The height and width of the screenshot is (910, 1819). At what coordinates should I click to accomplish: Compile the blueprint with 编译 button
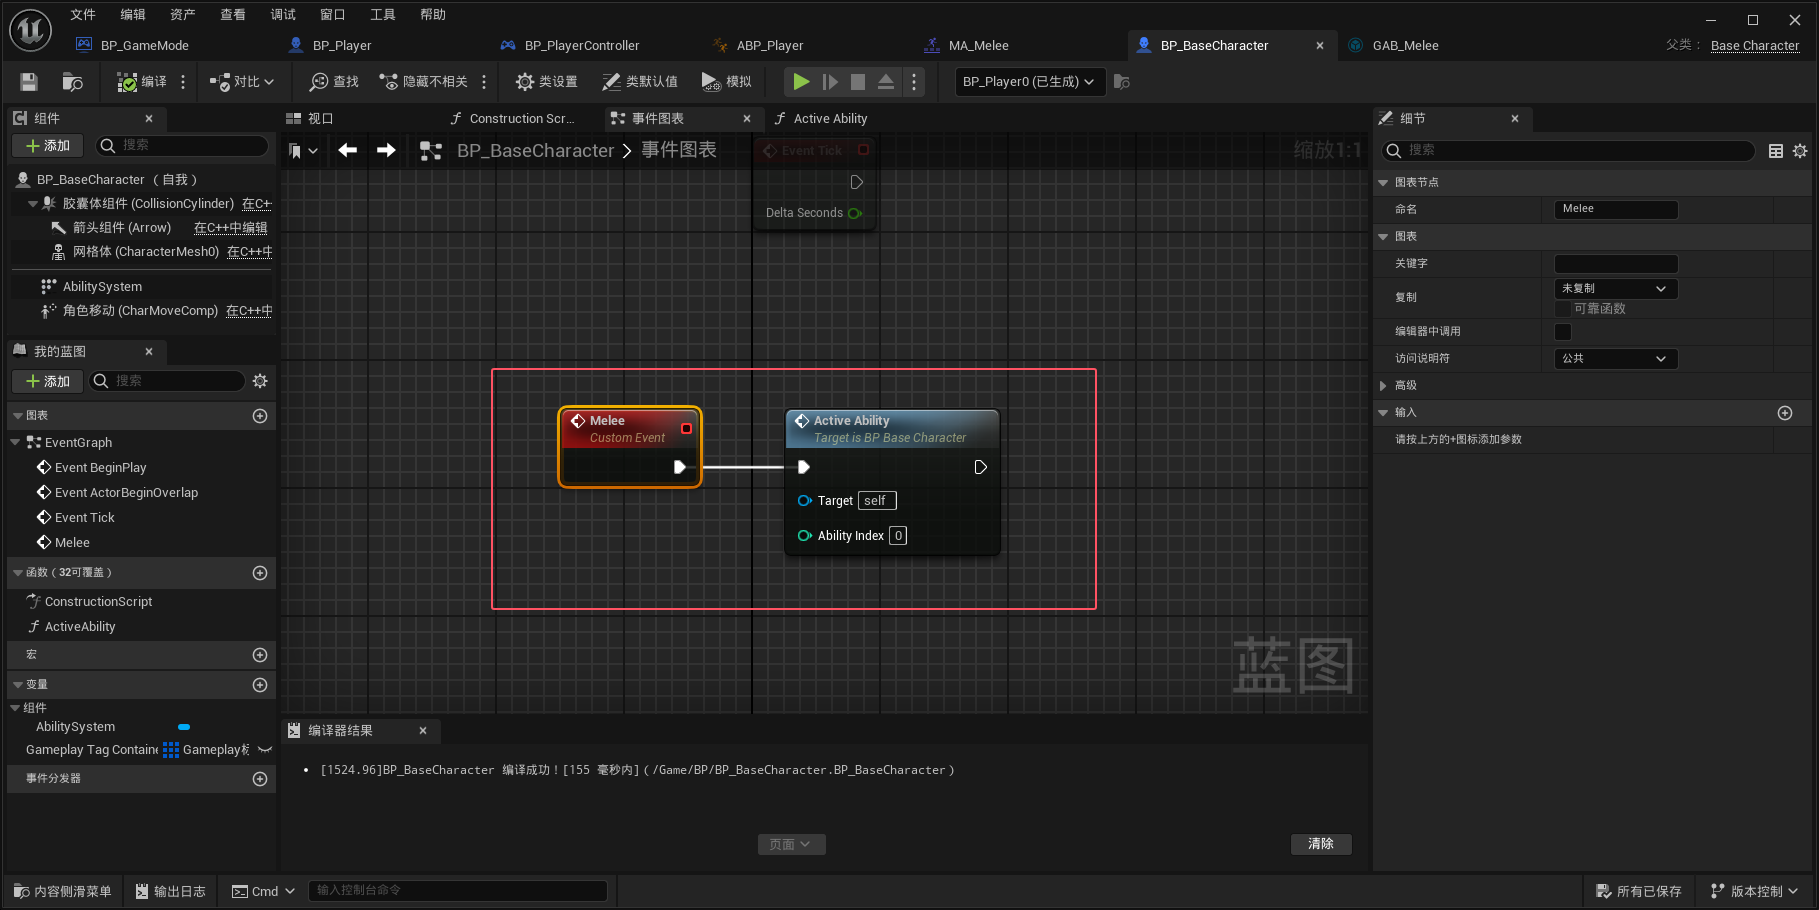pyautogui.click(x=142, y=82)
